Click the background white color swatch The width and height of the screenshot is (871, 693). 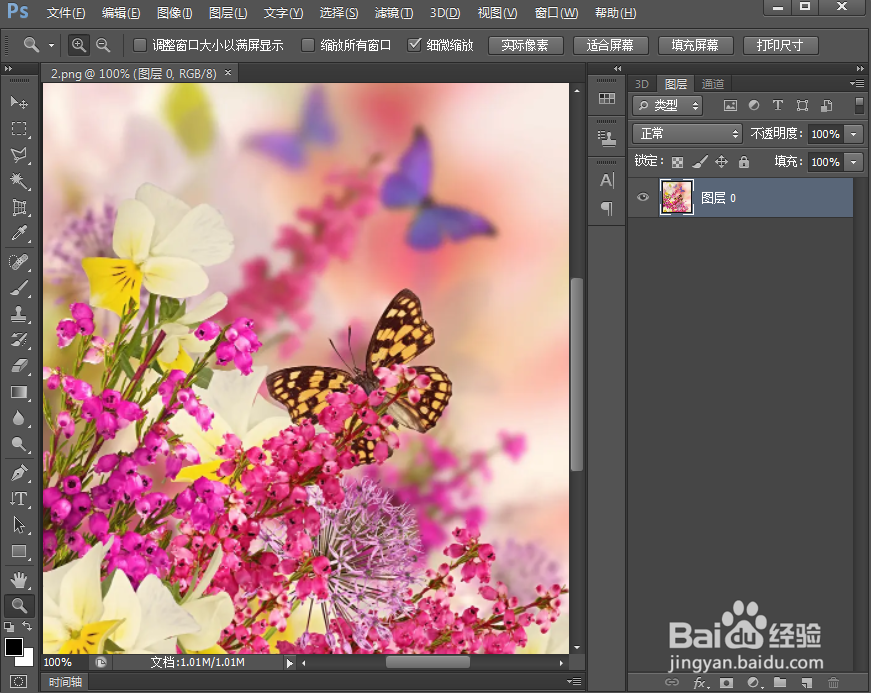27,659
